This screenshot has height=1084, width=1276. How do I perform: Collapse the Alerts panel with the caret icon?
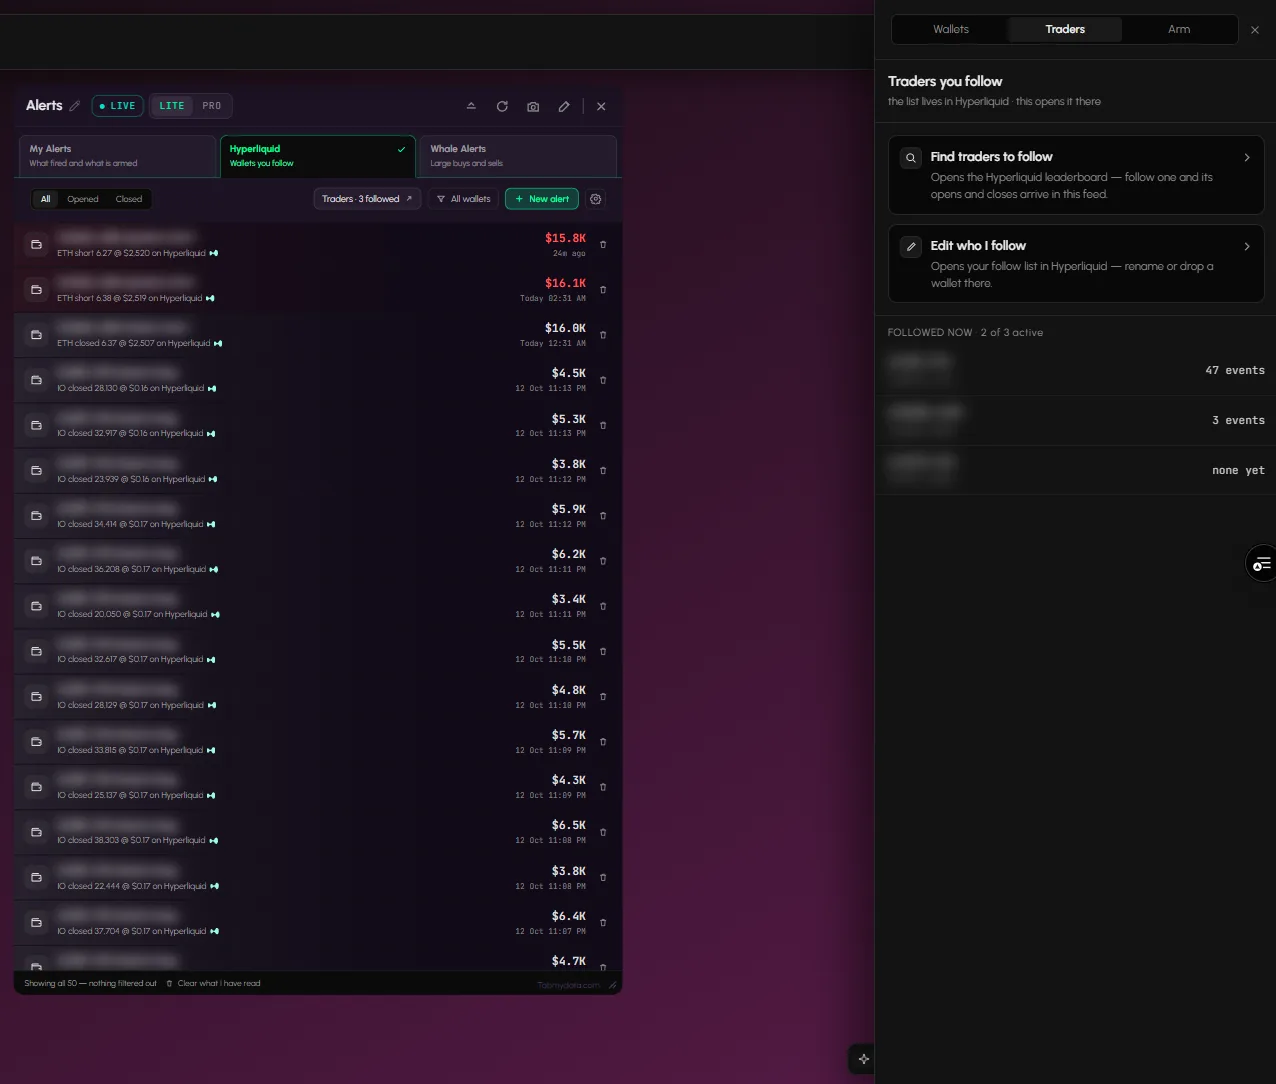(471, 106)
